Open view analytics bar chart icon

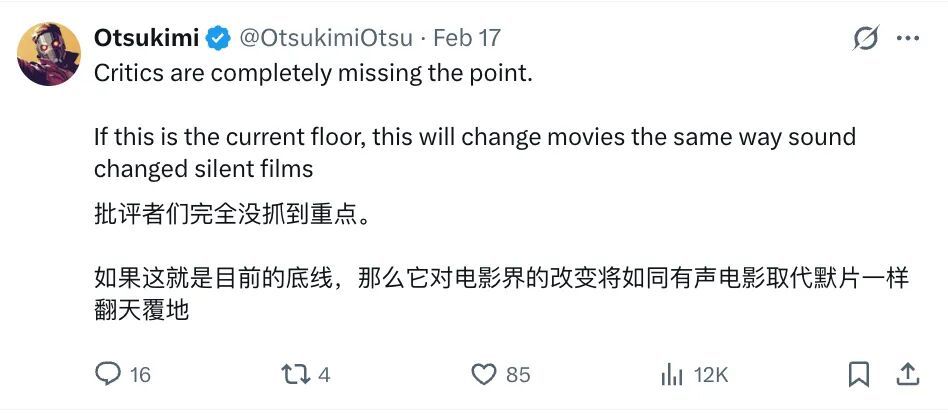[671, 374]
